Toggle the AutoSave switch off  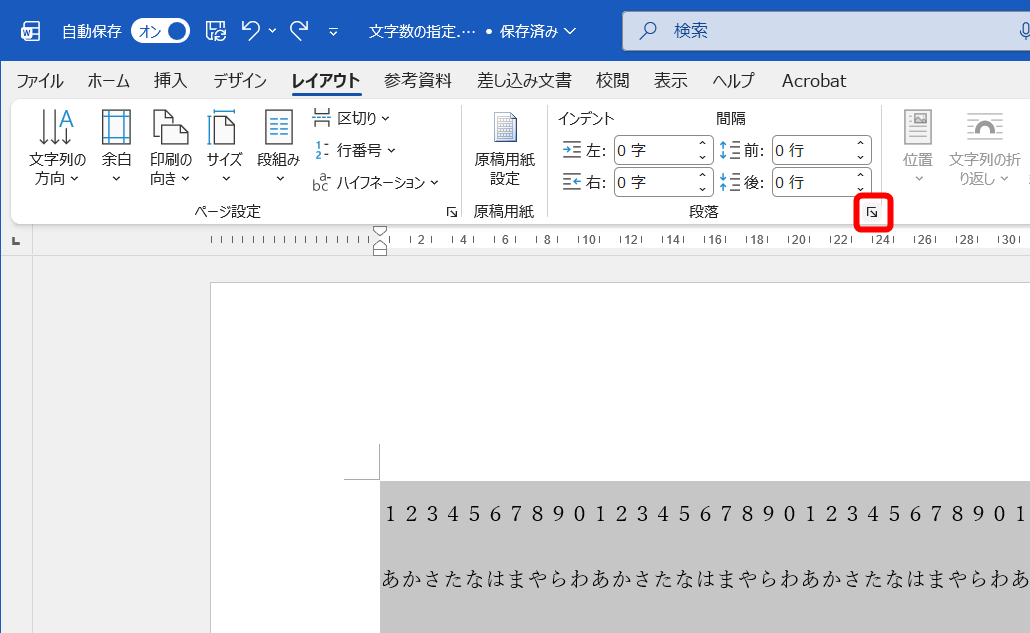pos(160,31)
